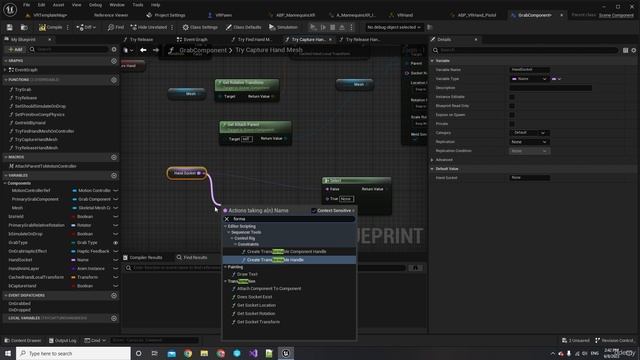The width and height of the screenshot is (640, 360).
Task: Open the Find Results tab
Action: [192, 258]
